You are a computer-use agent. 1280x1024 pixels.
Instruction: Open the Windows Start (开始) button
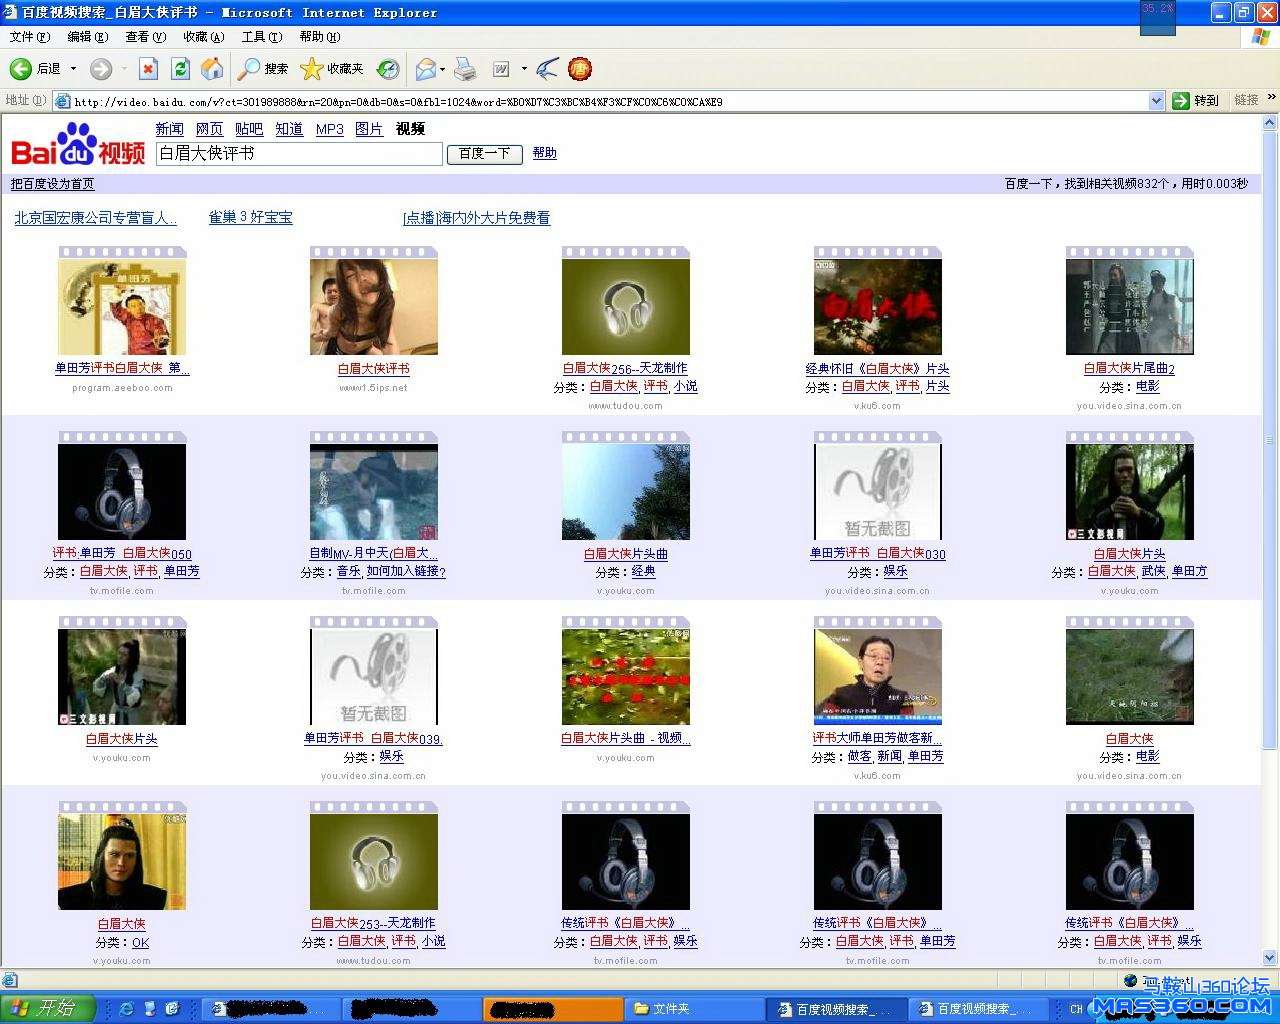(48, 1008)
